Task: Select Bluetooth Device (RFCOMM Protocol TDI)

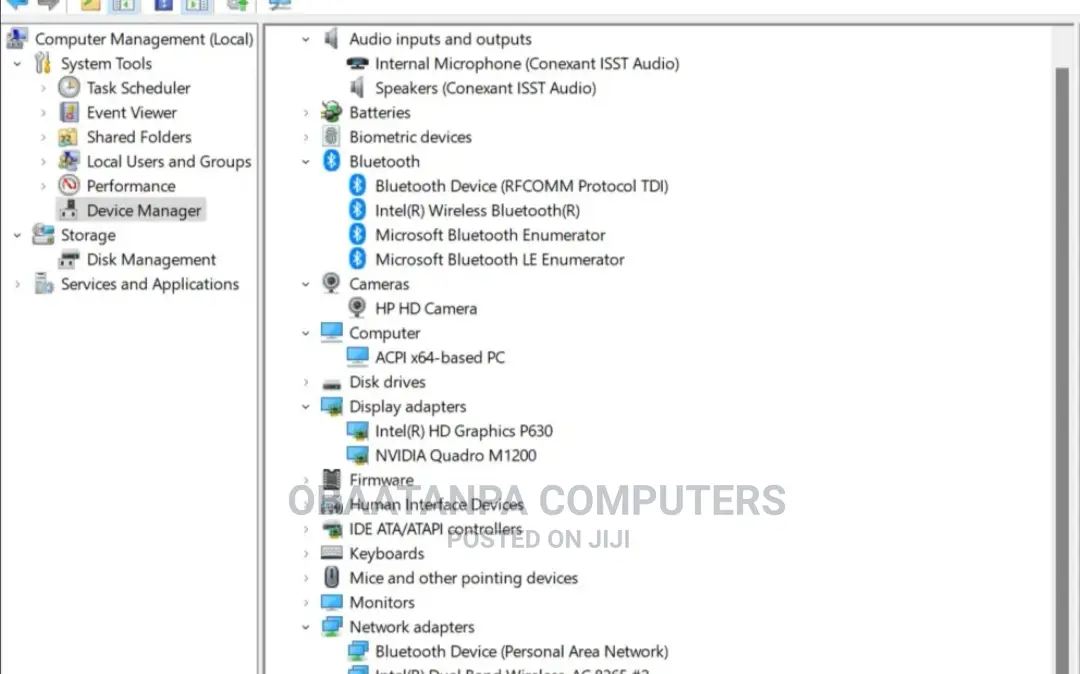Action: click(521, 186)
